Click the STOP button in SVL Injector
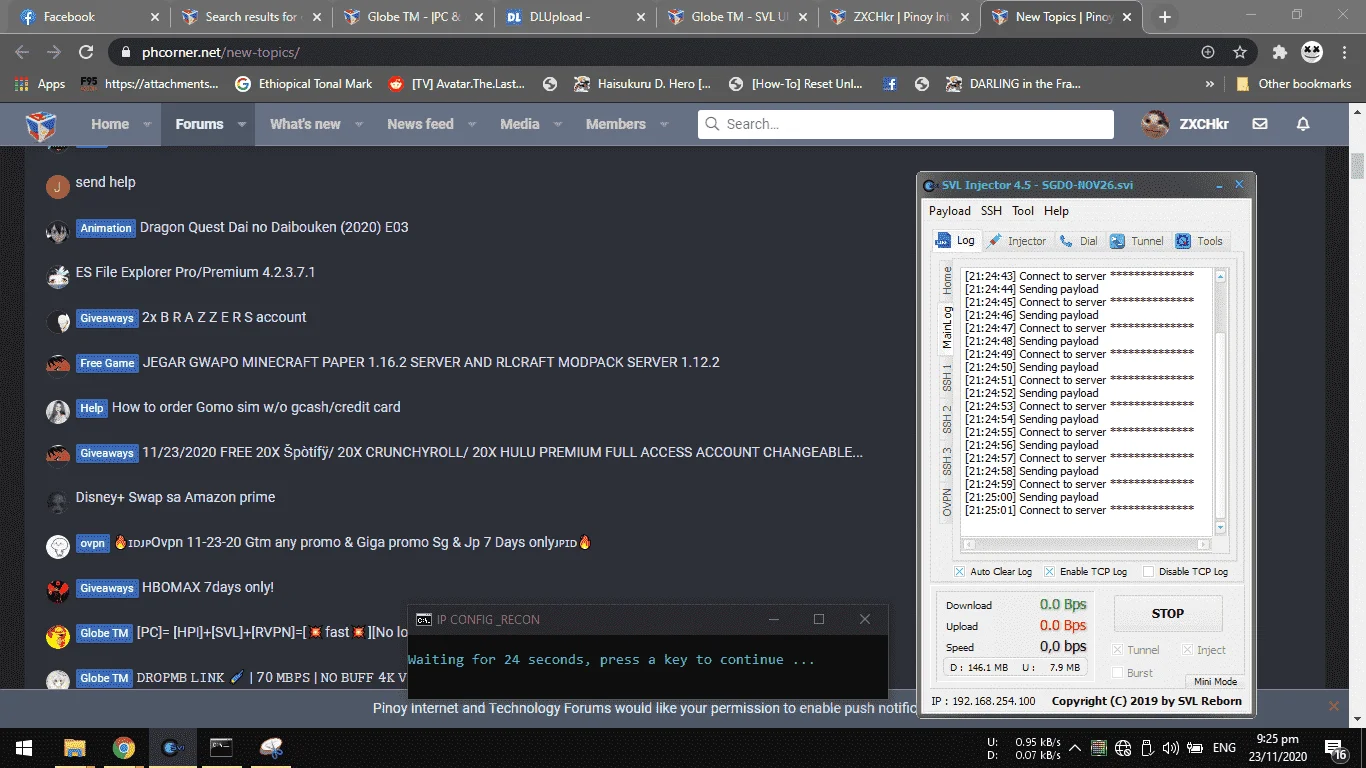The width and height of the screenshot is (1366, 768). [x=1167, y=614]
